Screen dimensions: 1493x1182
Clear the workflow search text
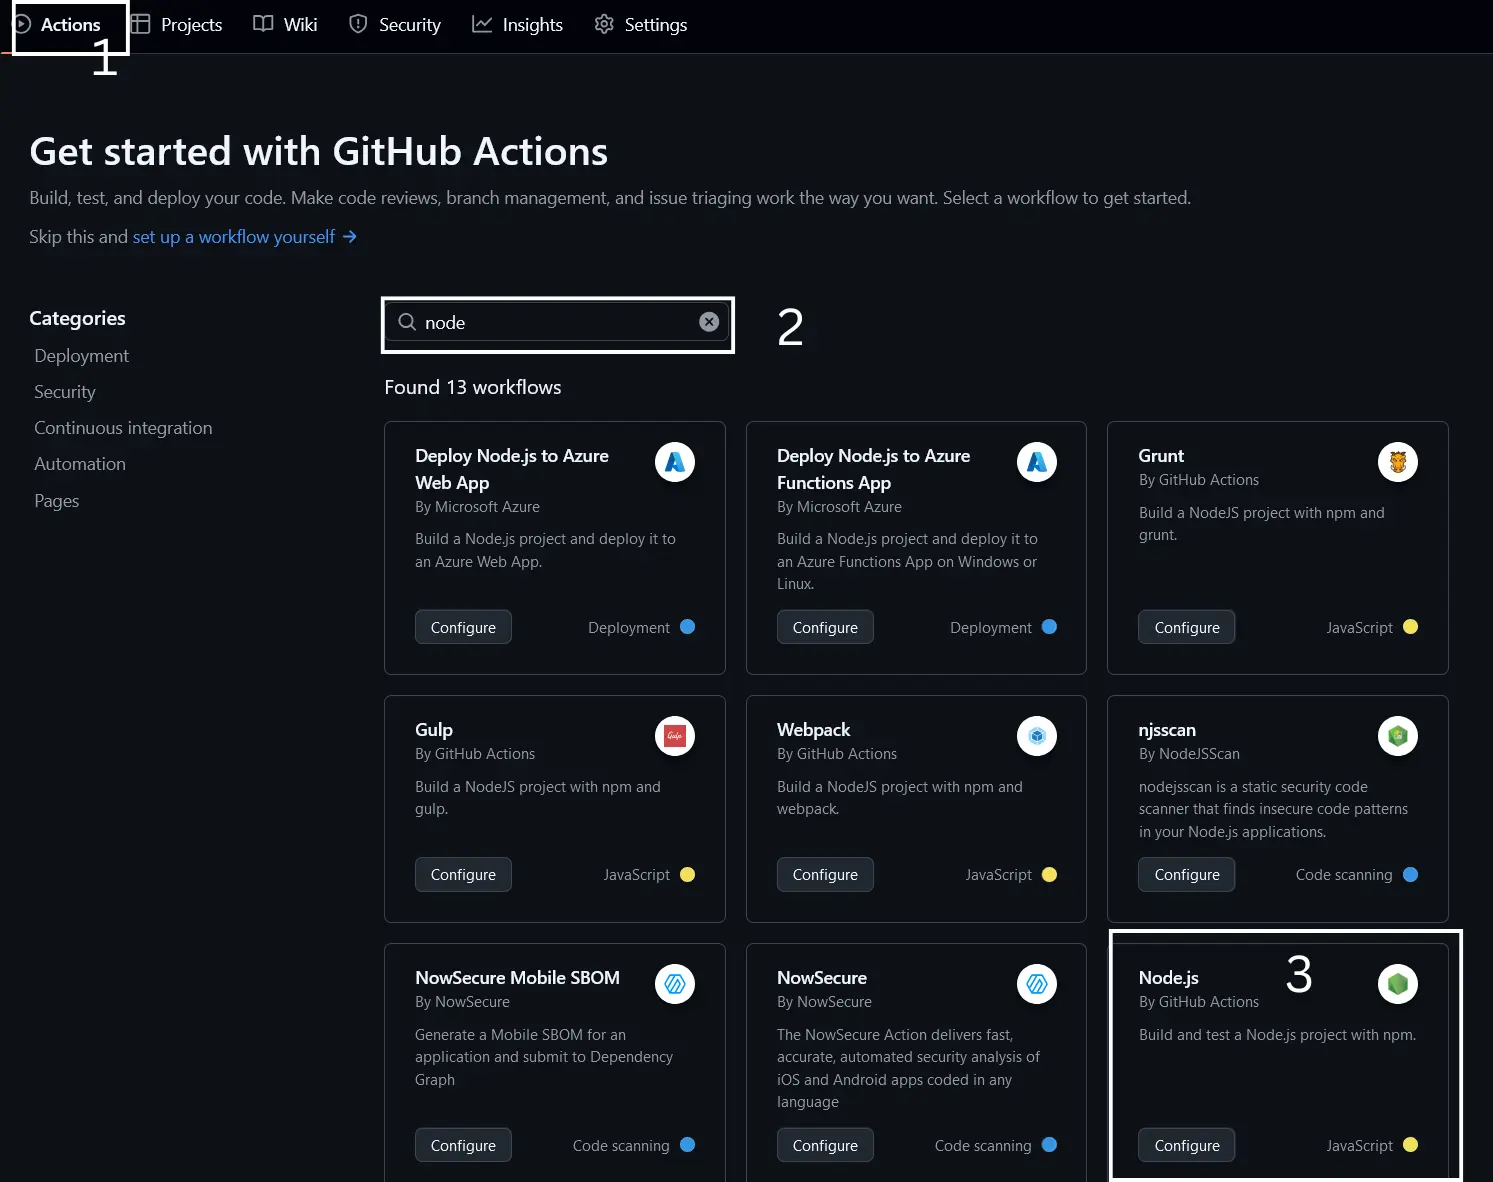coord(709,322)
